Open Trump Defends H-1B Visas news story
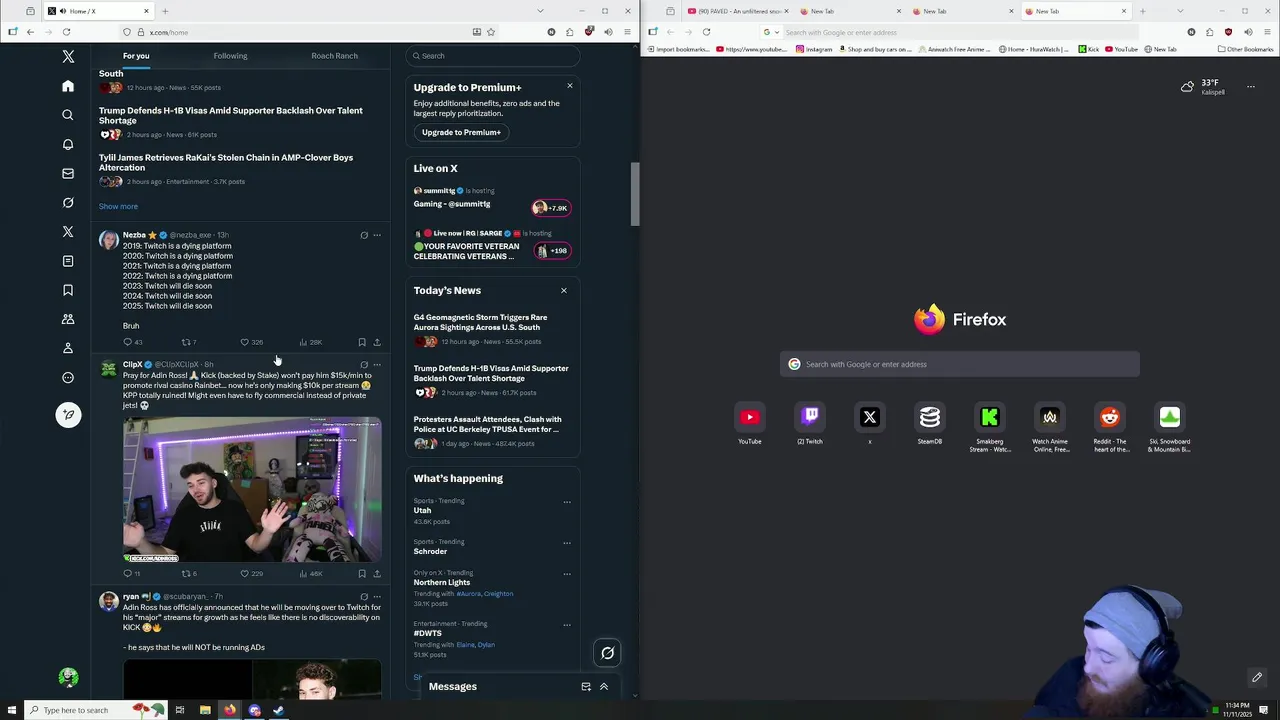This screenshot has height=720, width=1280. click(x=231, y=115)
